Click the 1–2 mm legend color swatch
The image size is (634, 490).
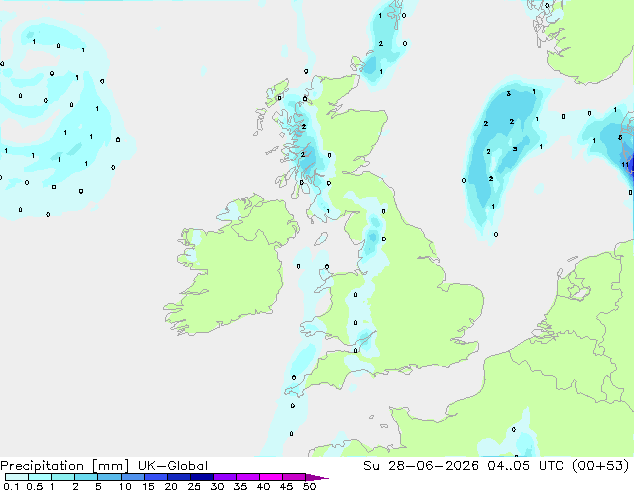point(63,477)
